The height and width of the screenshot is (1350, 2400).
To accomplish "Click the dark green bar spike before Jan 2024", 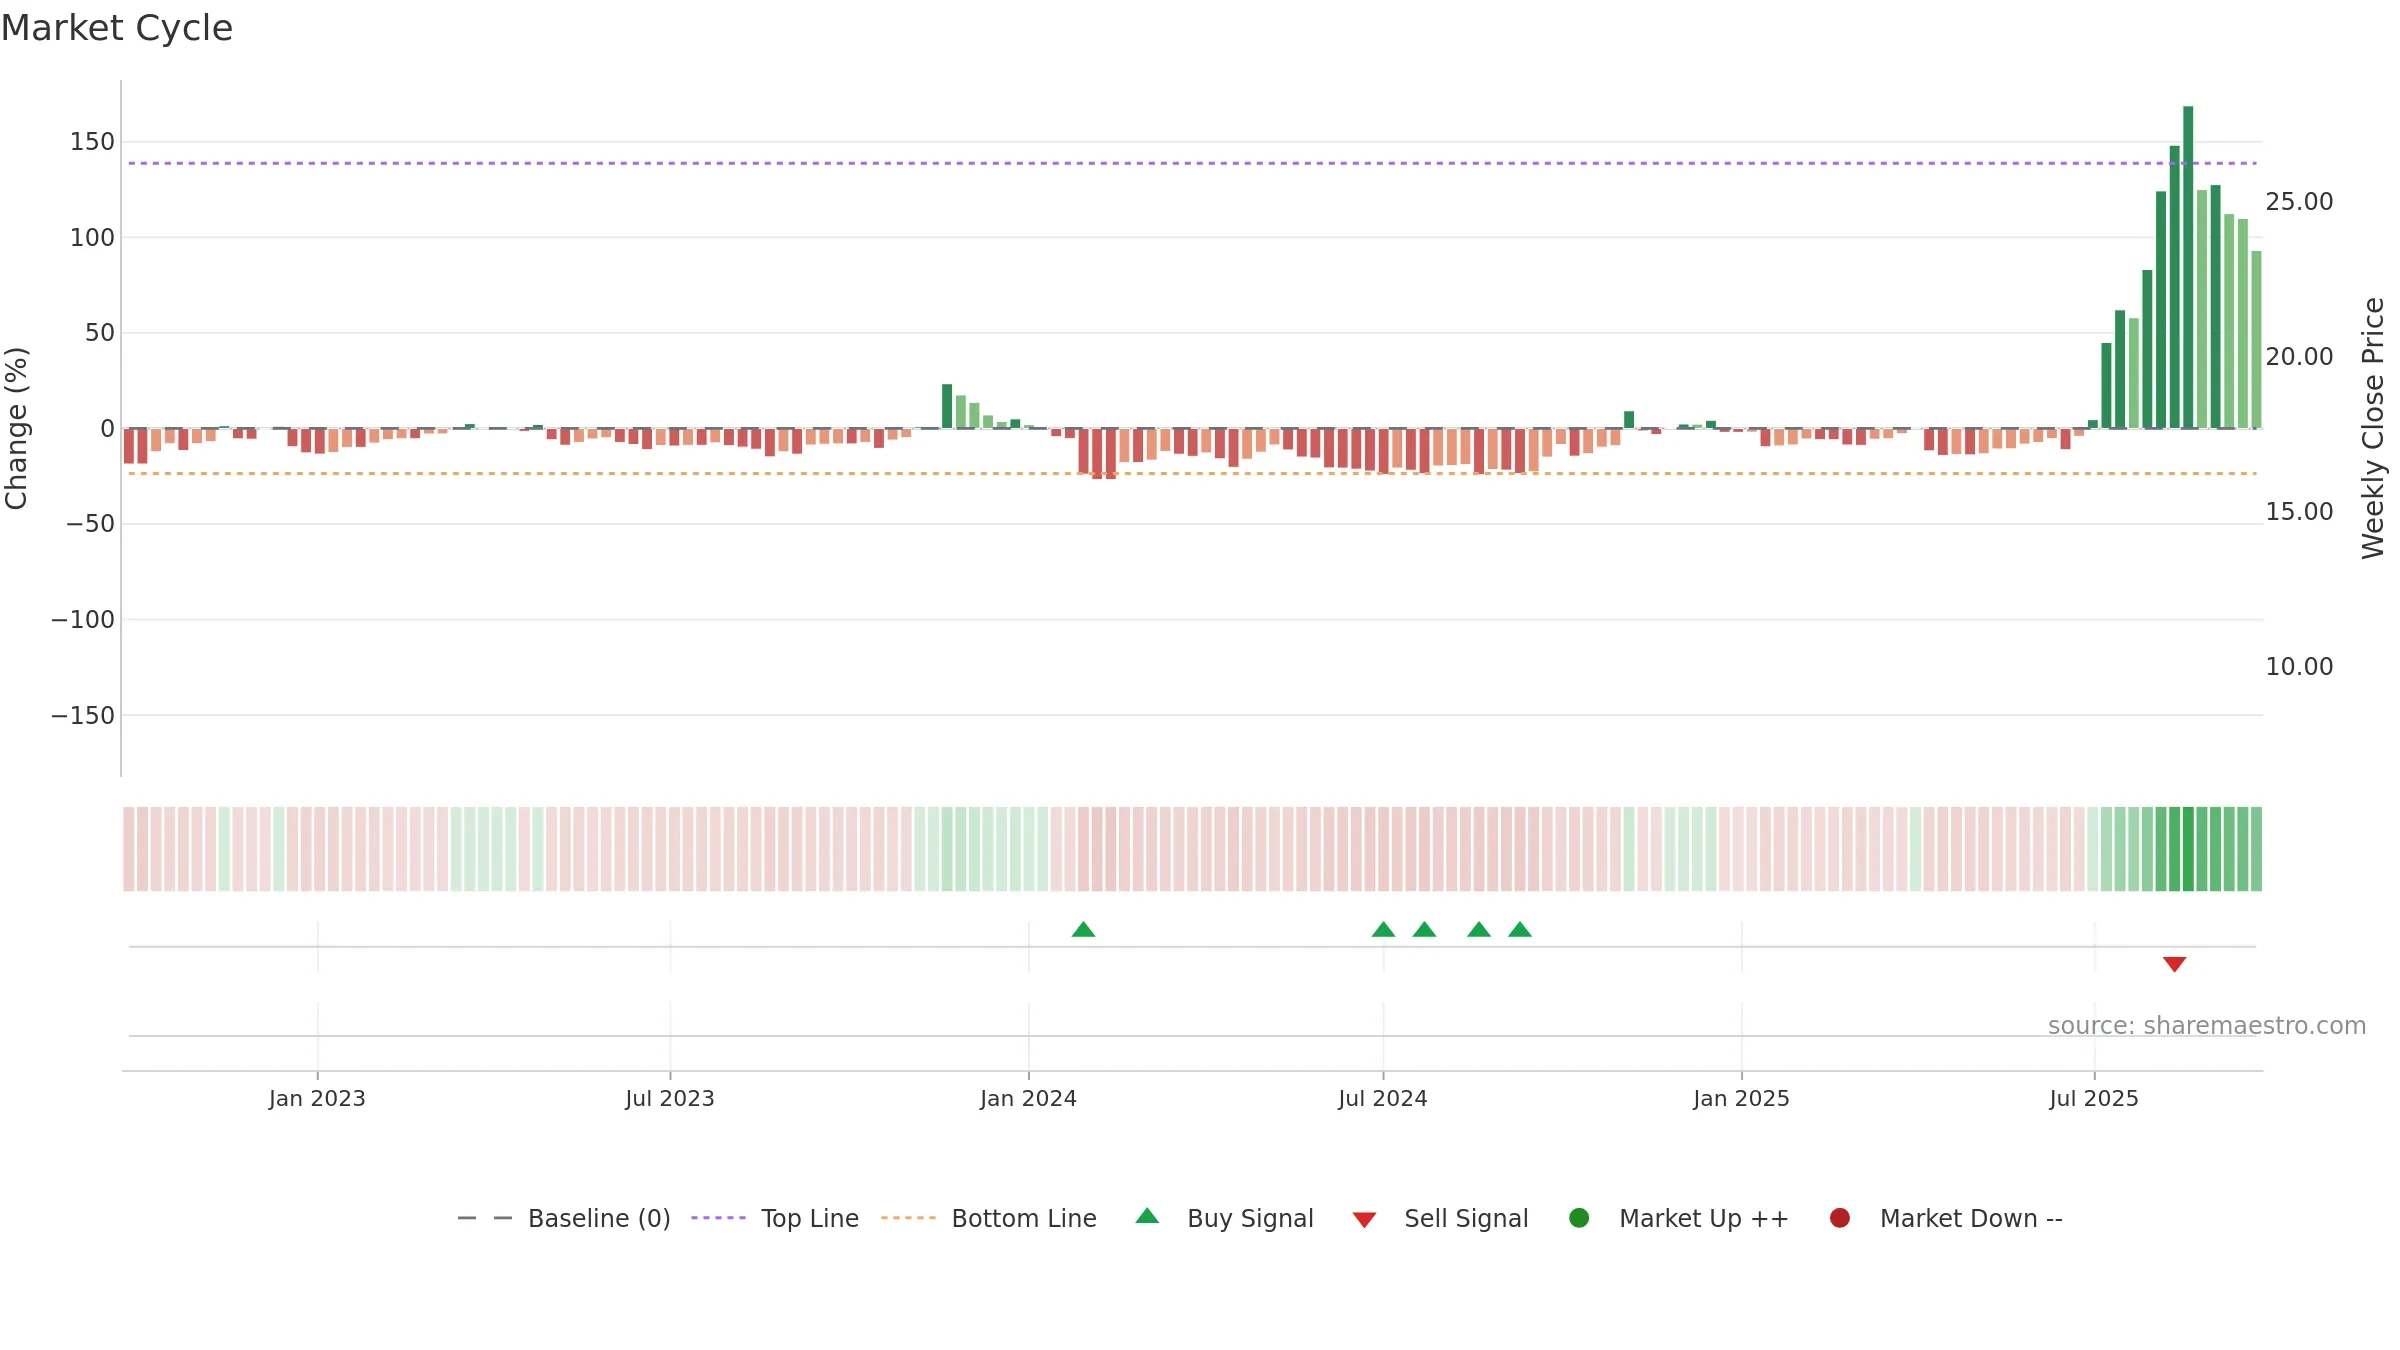I will point(947,406).
